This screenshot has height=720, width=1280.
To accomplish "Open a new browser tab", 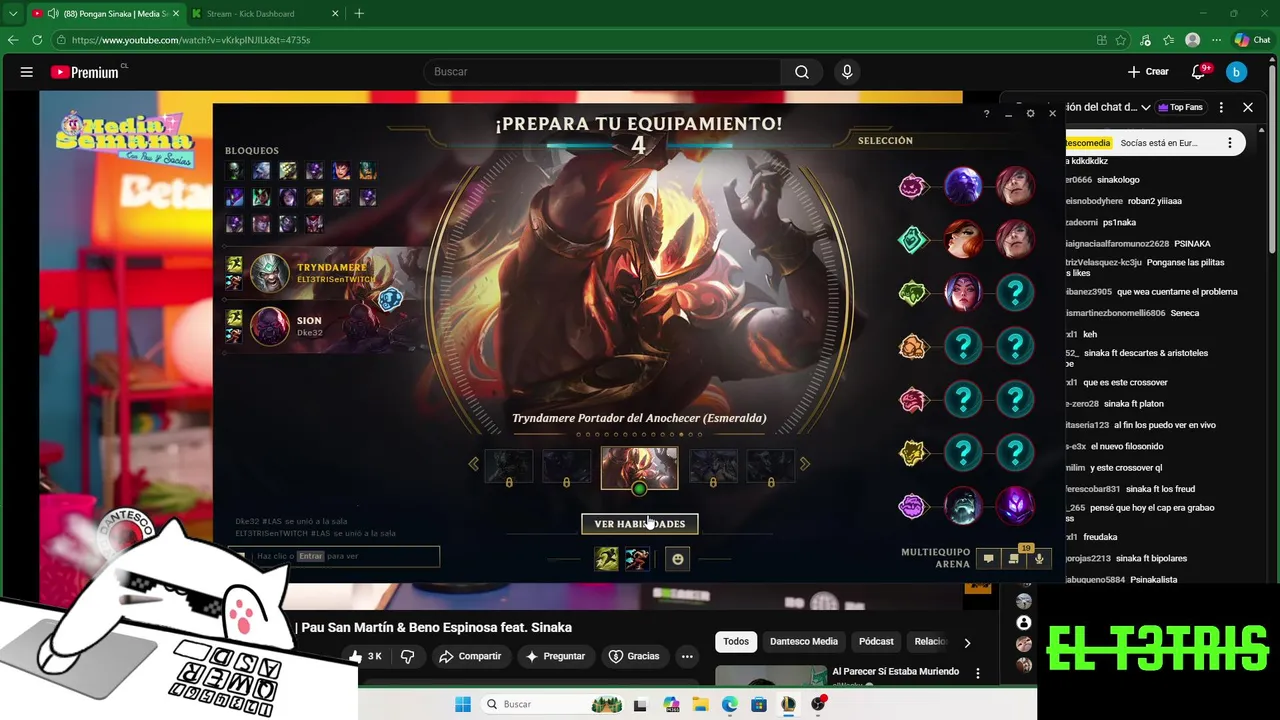I will (x=359, y=14).
